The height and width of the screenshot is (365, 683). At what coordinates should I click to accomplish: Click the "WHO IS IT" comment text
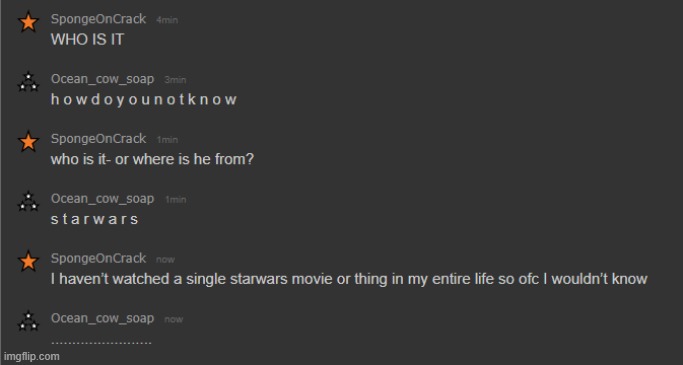pyautogui.click(x=88, y=40)
